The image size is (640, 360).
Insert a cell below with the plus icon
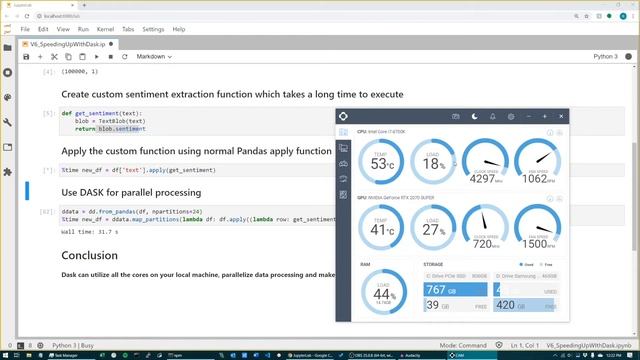(x=40, y=57)
